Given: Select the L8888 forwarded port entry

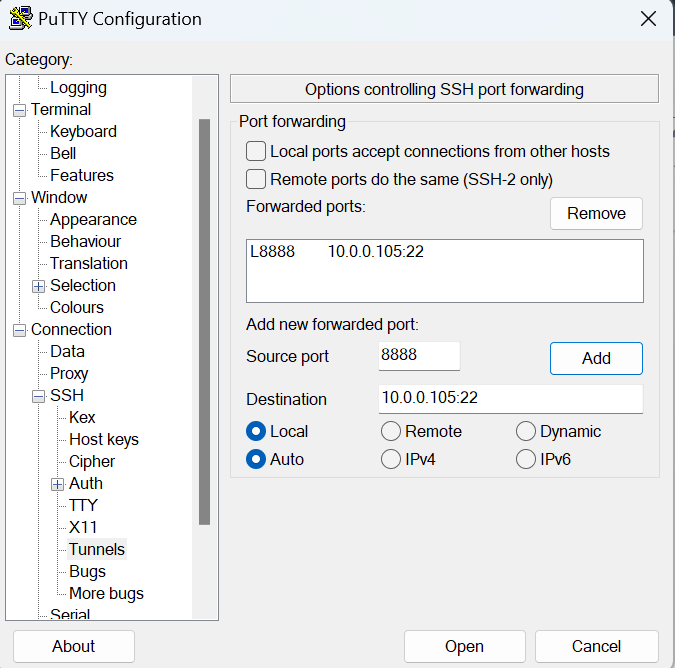Looking at the screenshot, I should (x=337, y=252).
